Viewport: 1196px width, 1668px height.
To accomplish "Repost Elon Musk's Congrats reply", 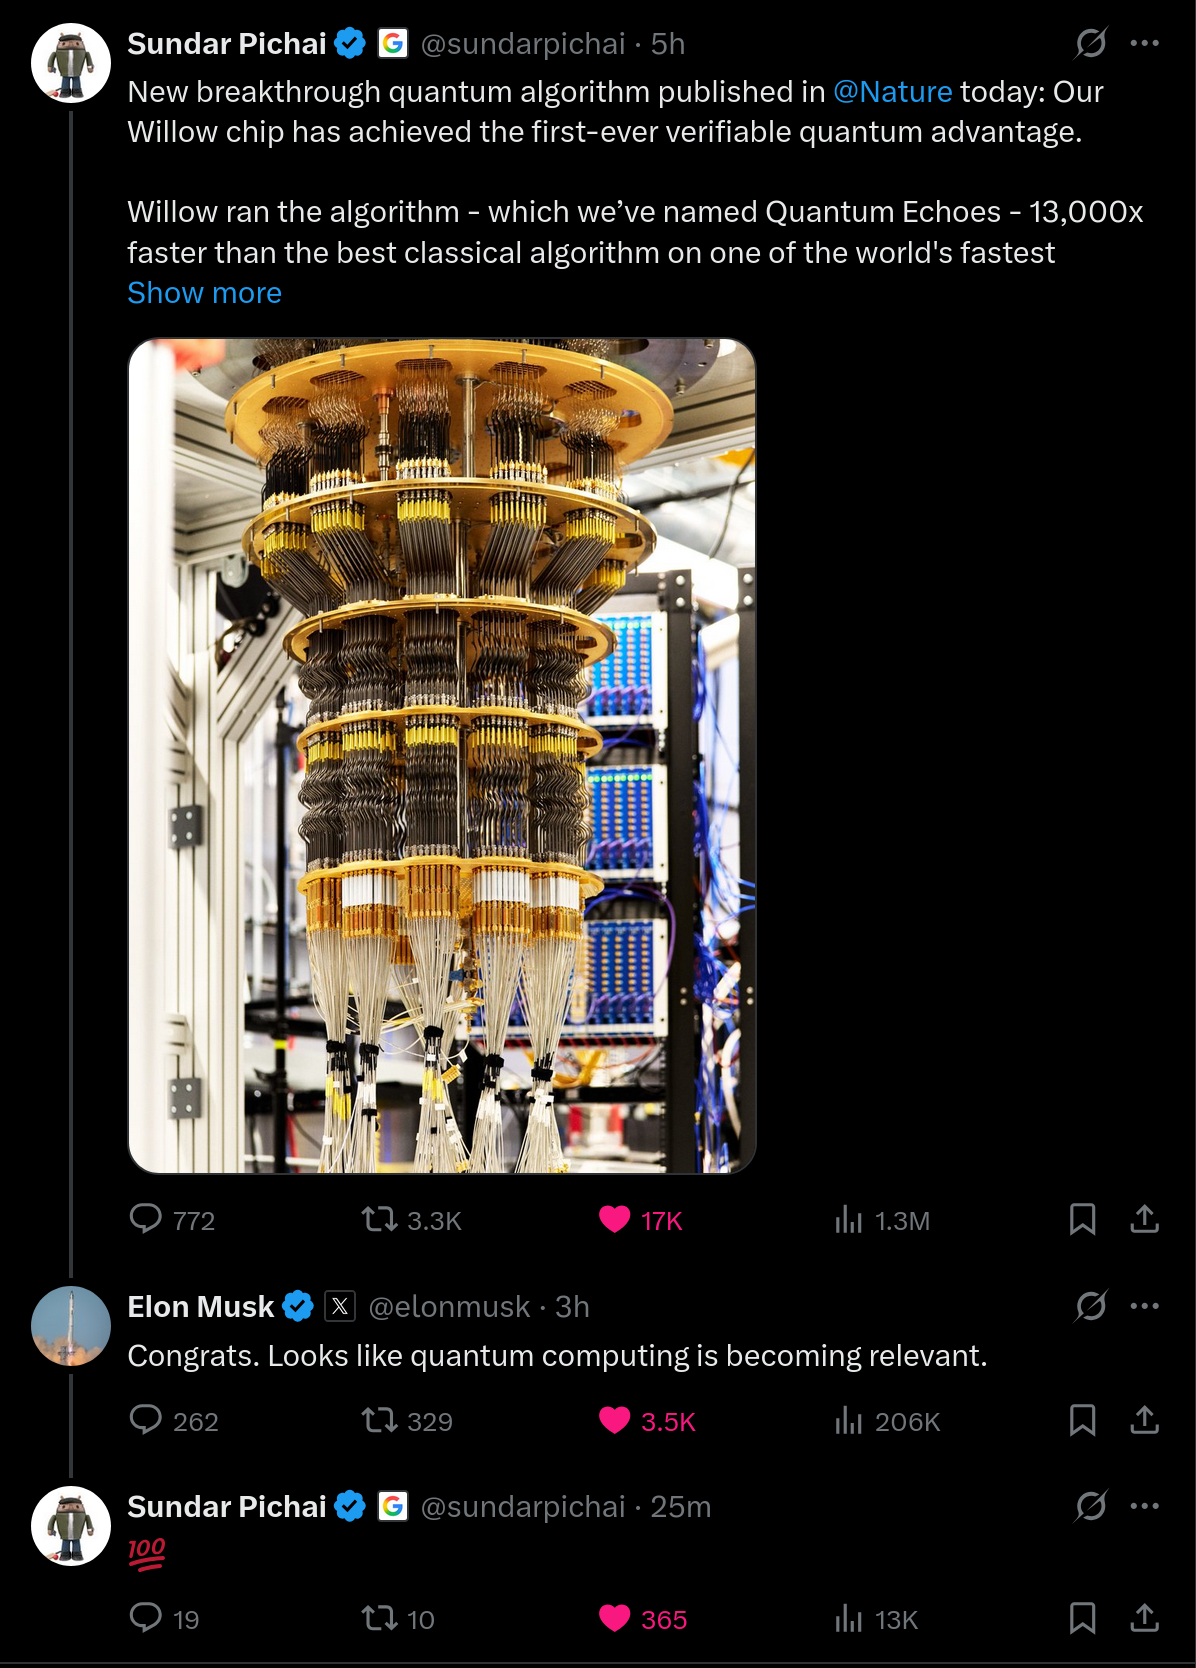I will (380, 1420).
